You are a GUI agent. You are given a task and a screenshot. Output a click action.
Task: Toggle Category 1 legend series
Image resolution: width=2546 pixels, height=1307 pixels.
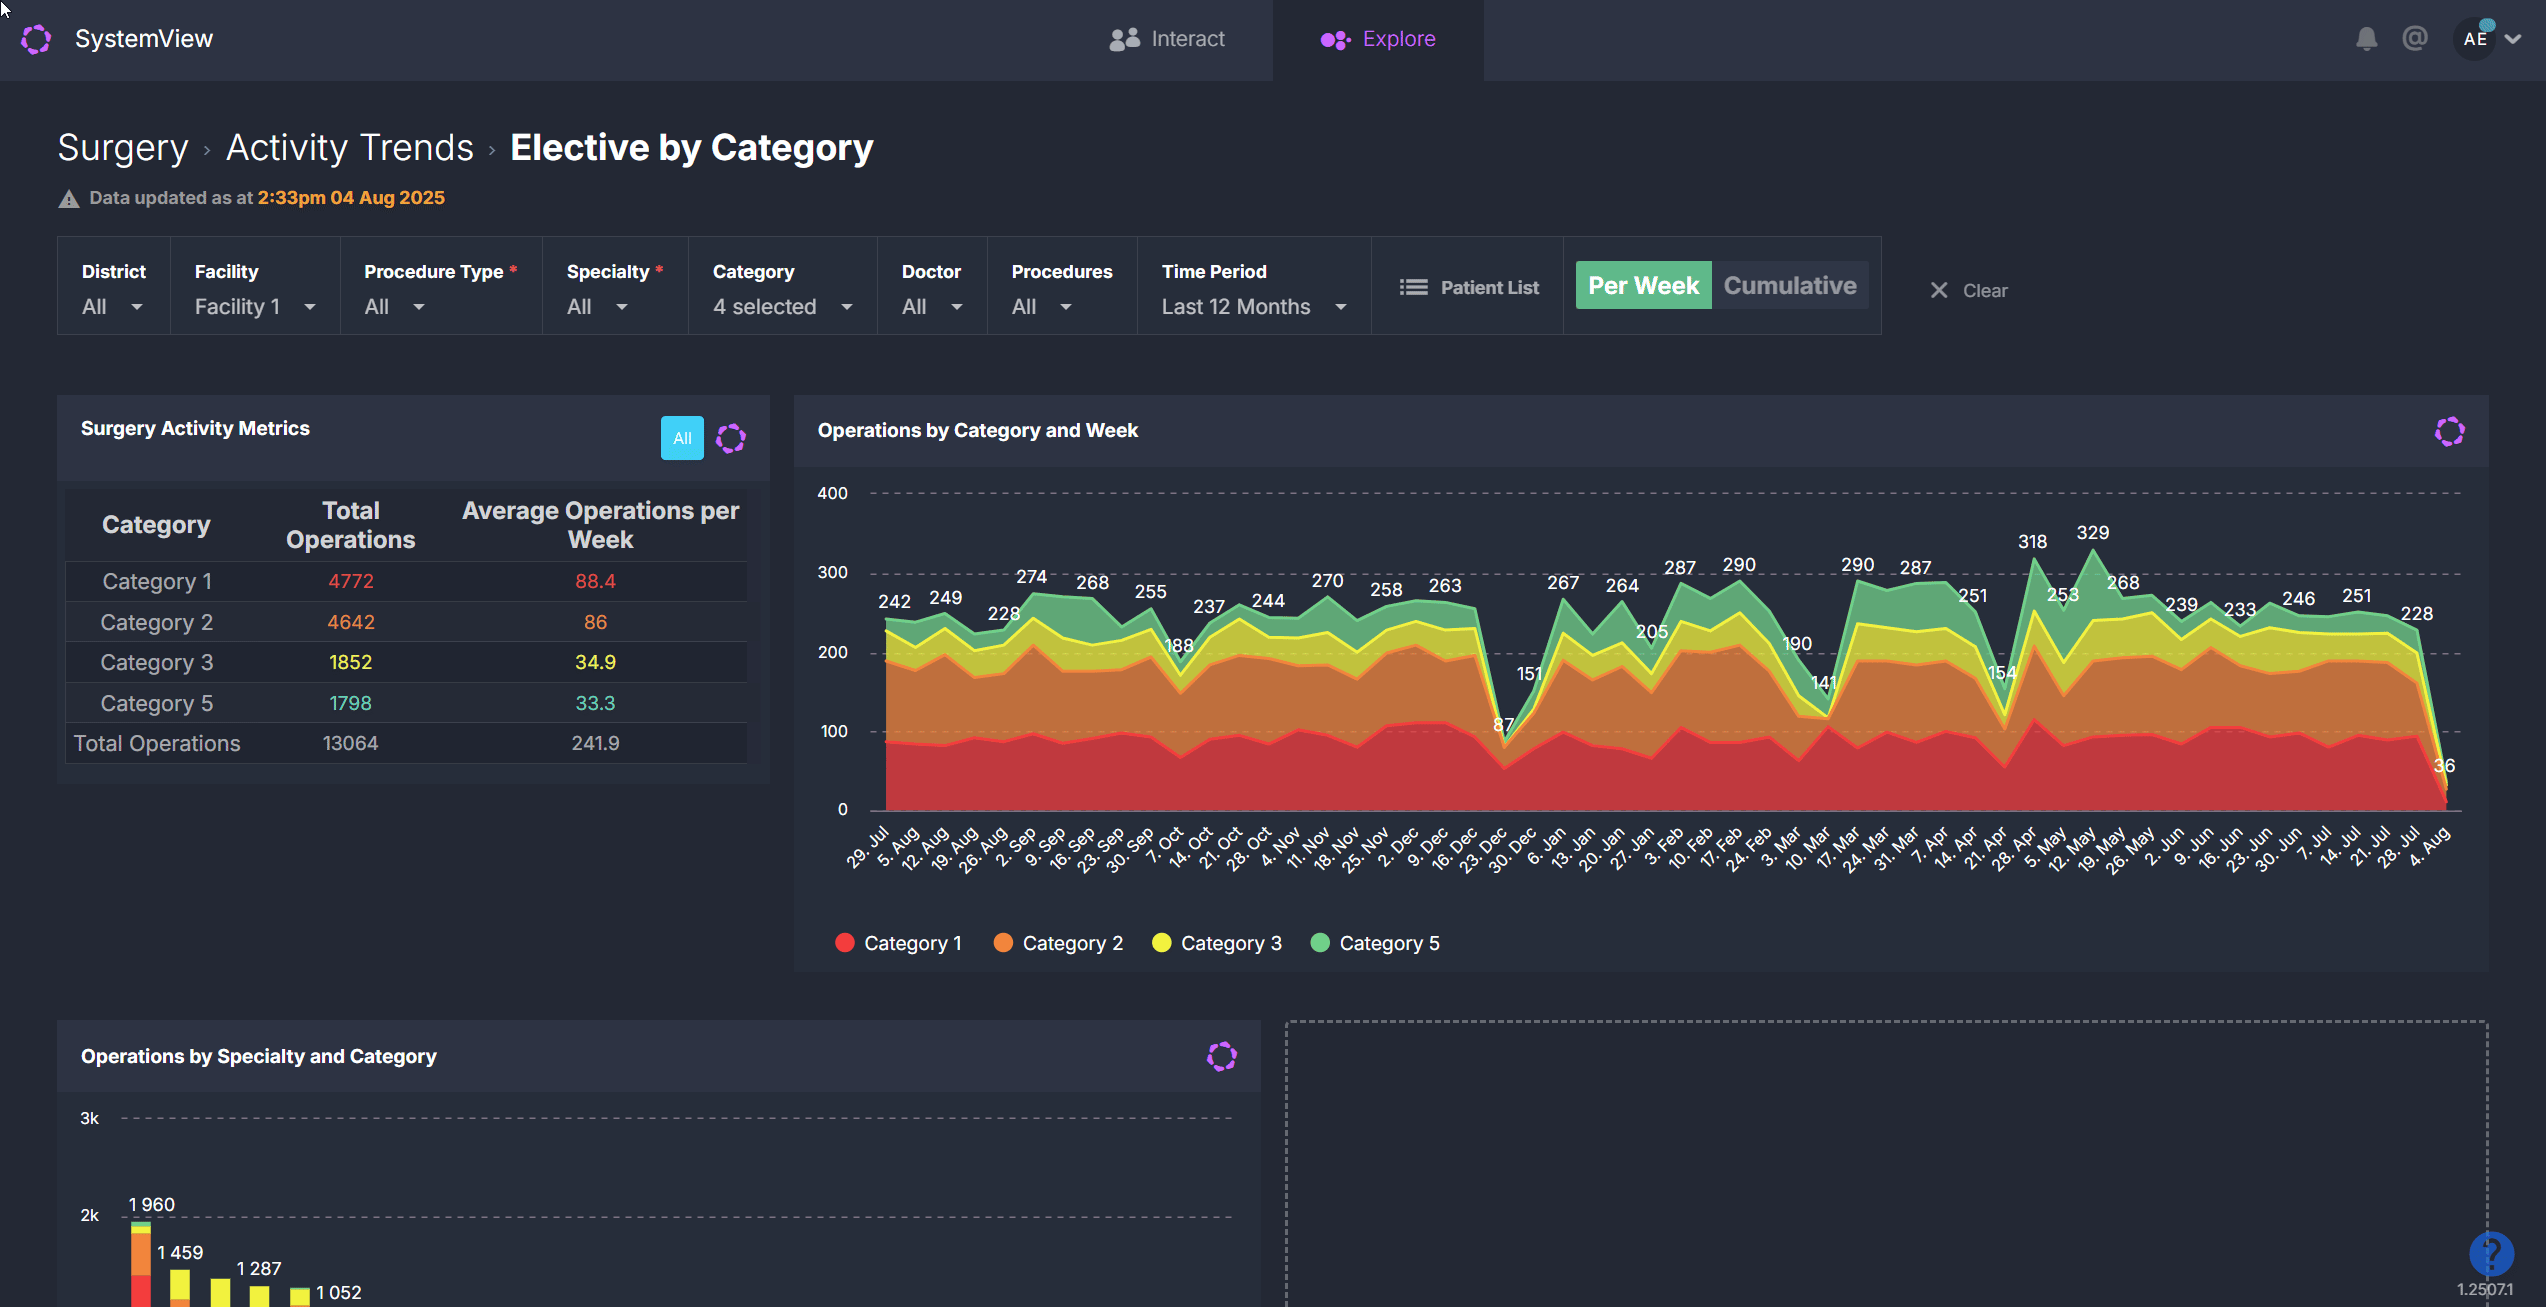point(898,943)
